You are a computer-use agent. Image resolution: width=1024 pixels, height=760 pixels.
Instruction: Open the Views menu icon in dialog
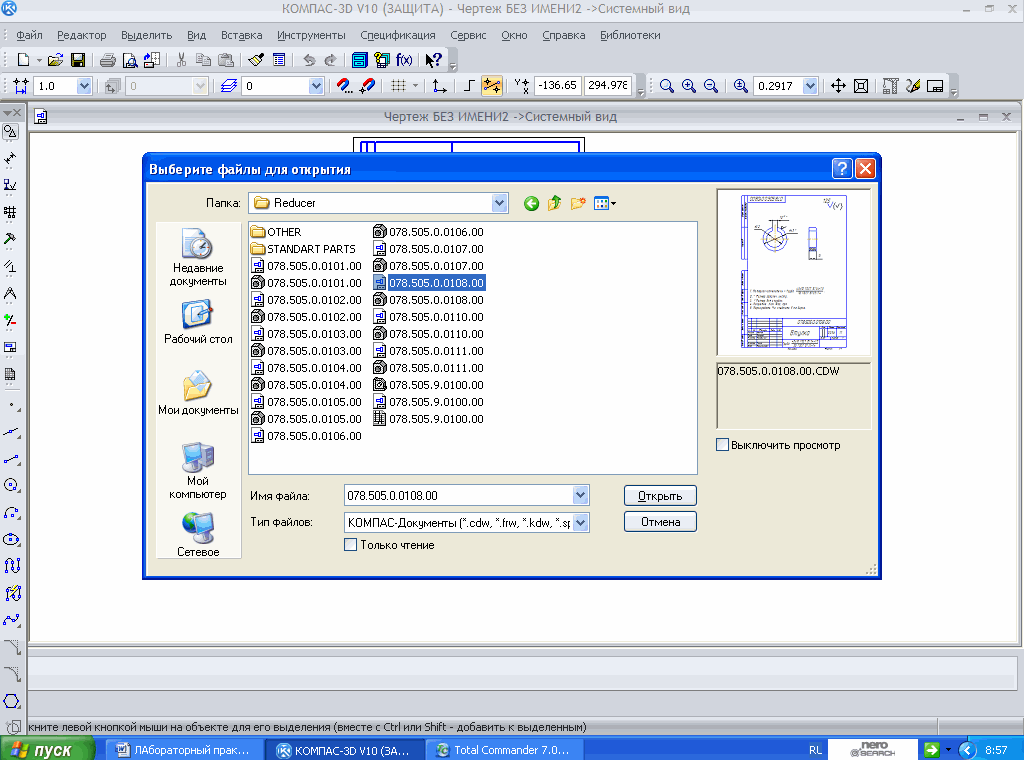[605, 203]
